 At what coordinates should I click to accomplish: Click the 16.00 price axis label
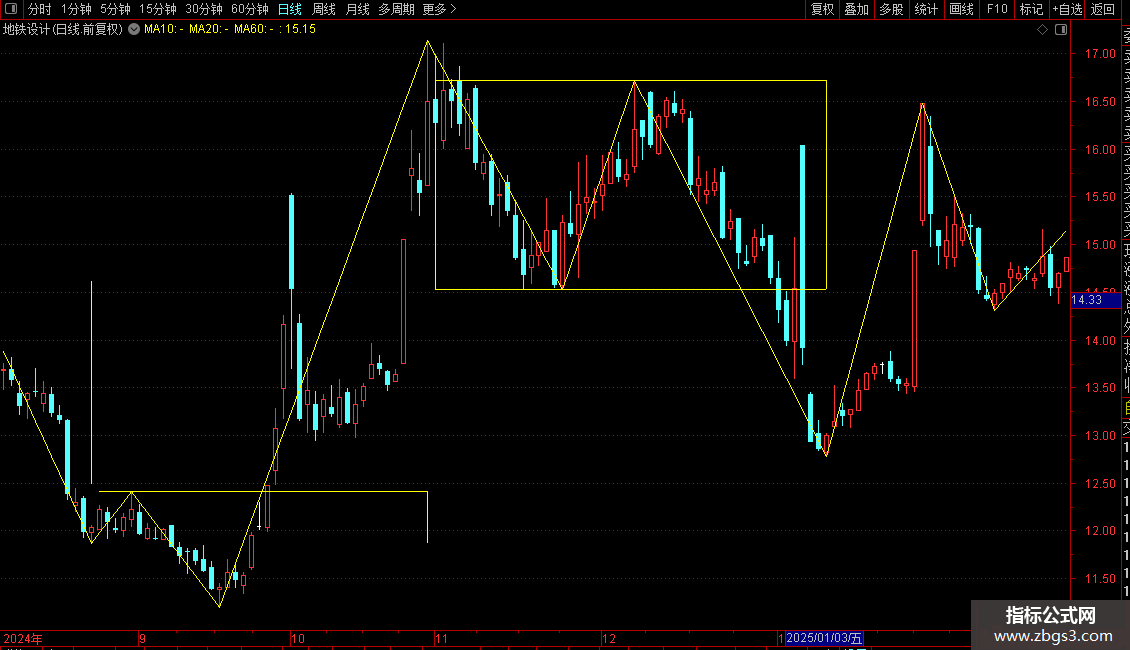click(x=1100, y=149)
